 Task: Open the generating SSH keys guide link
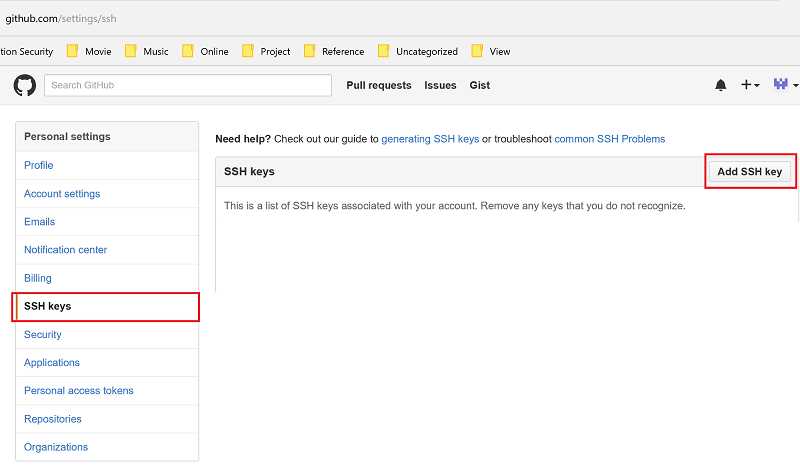coord(430,139)
